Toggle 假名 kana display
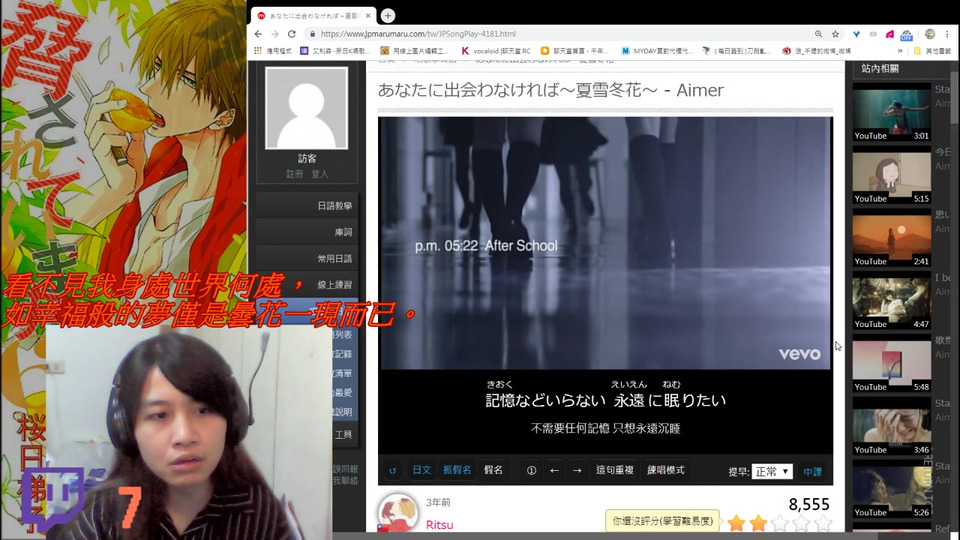This screenshot has height=540, width=960. tap(493, 470)
